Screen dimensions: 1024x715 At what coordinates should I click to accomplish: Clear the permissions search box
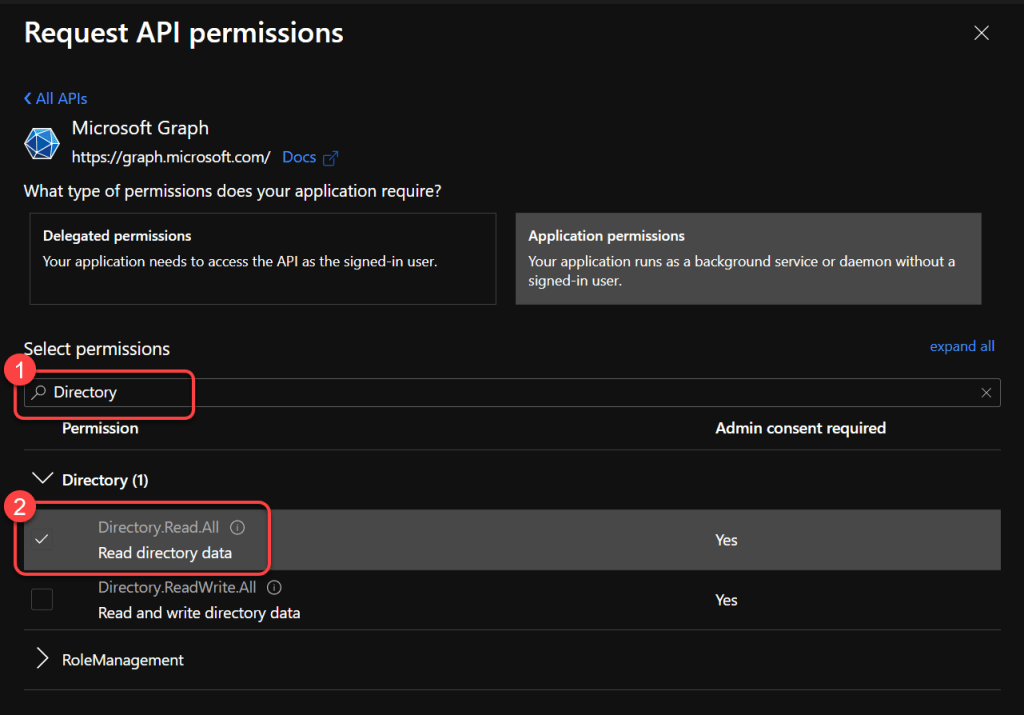tap(986, 393)
